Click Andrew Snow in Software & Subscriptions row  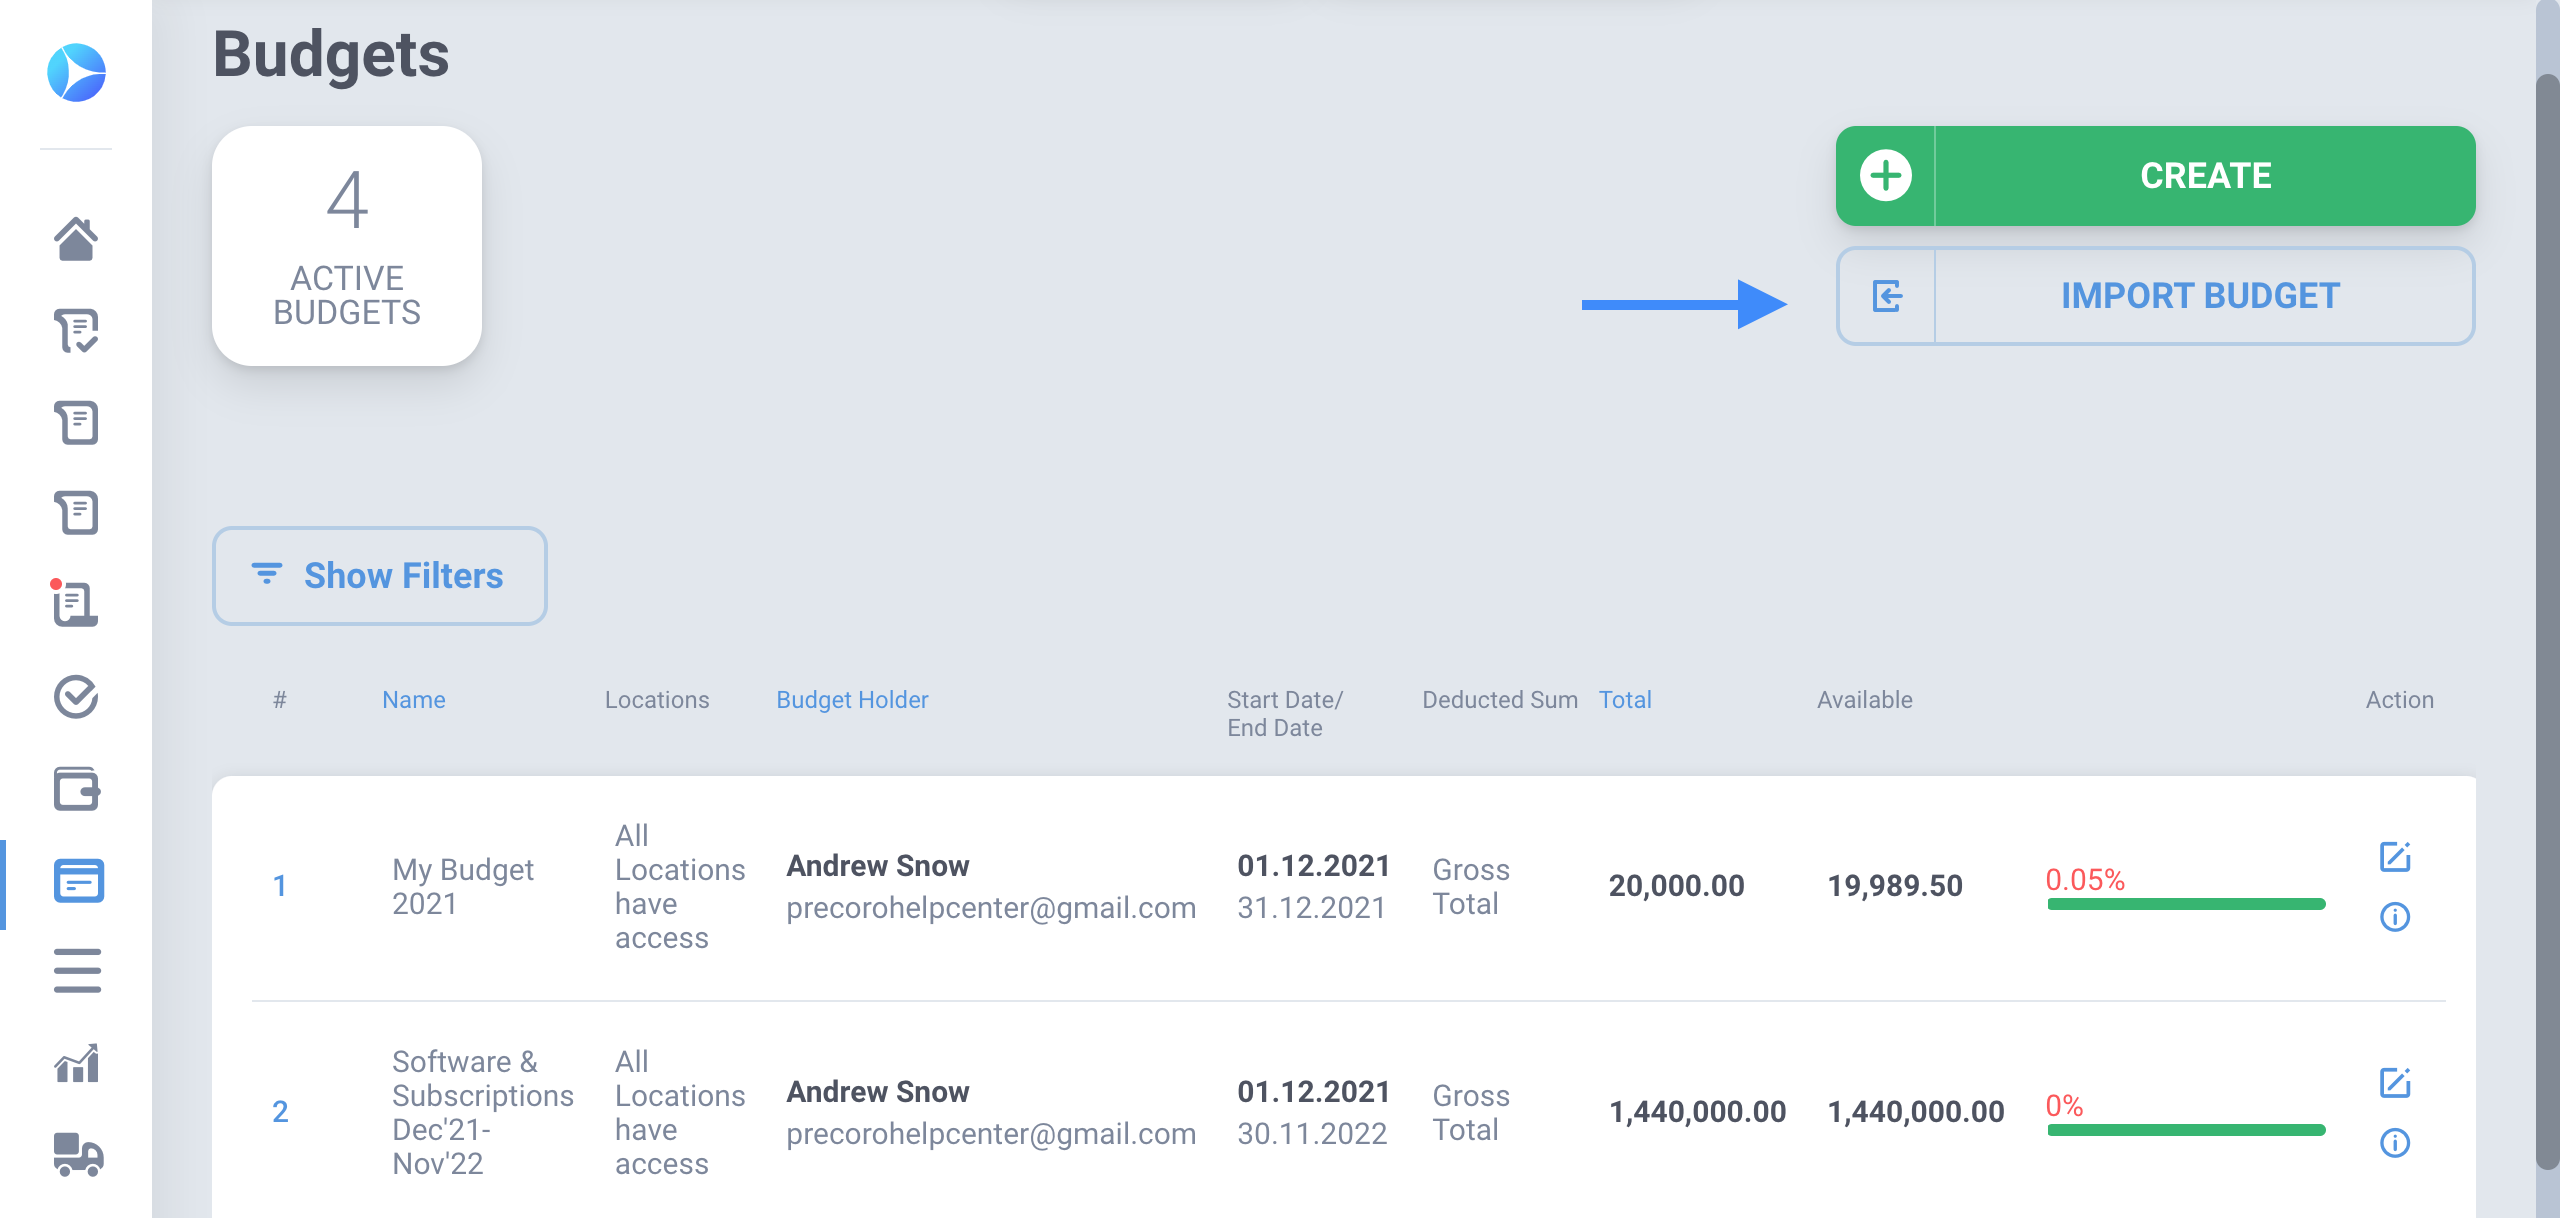[x=878, y=1092]
